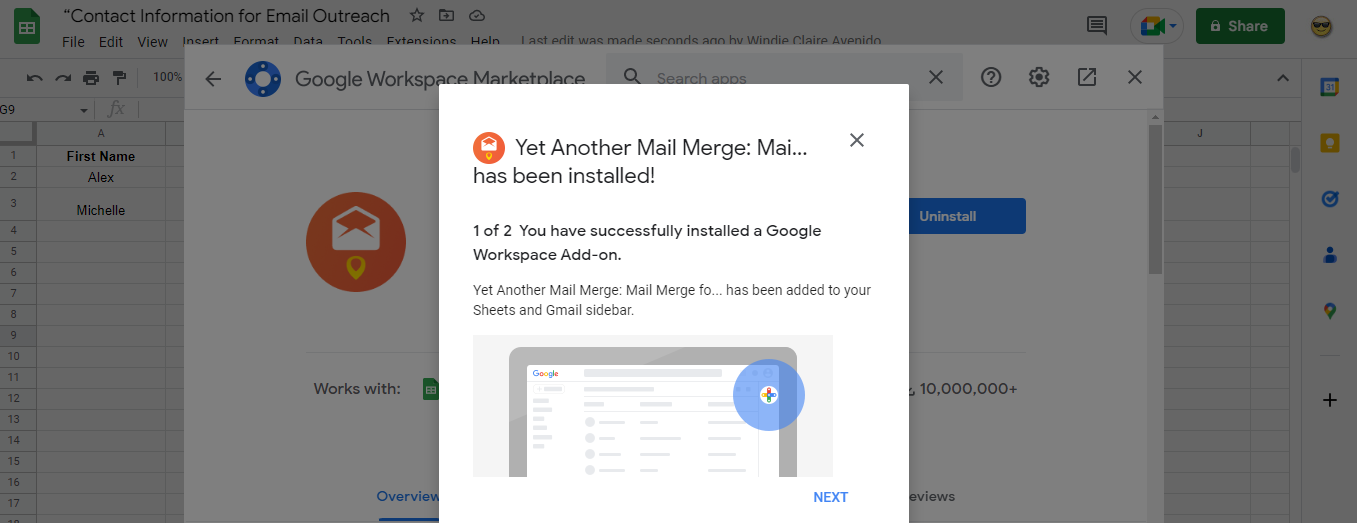Switch to the Overview tab

point(408,496)
